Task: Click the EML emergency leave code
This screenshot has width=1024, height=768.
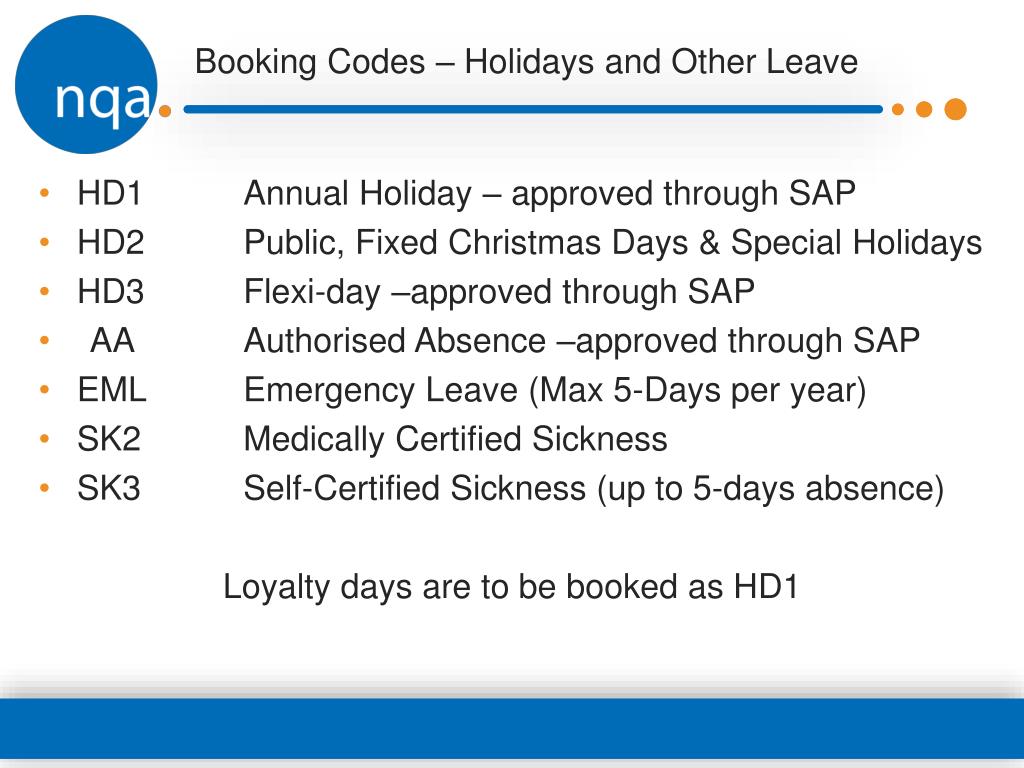Action: tap(112, 390)
